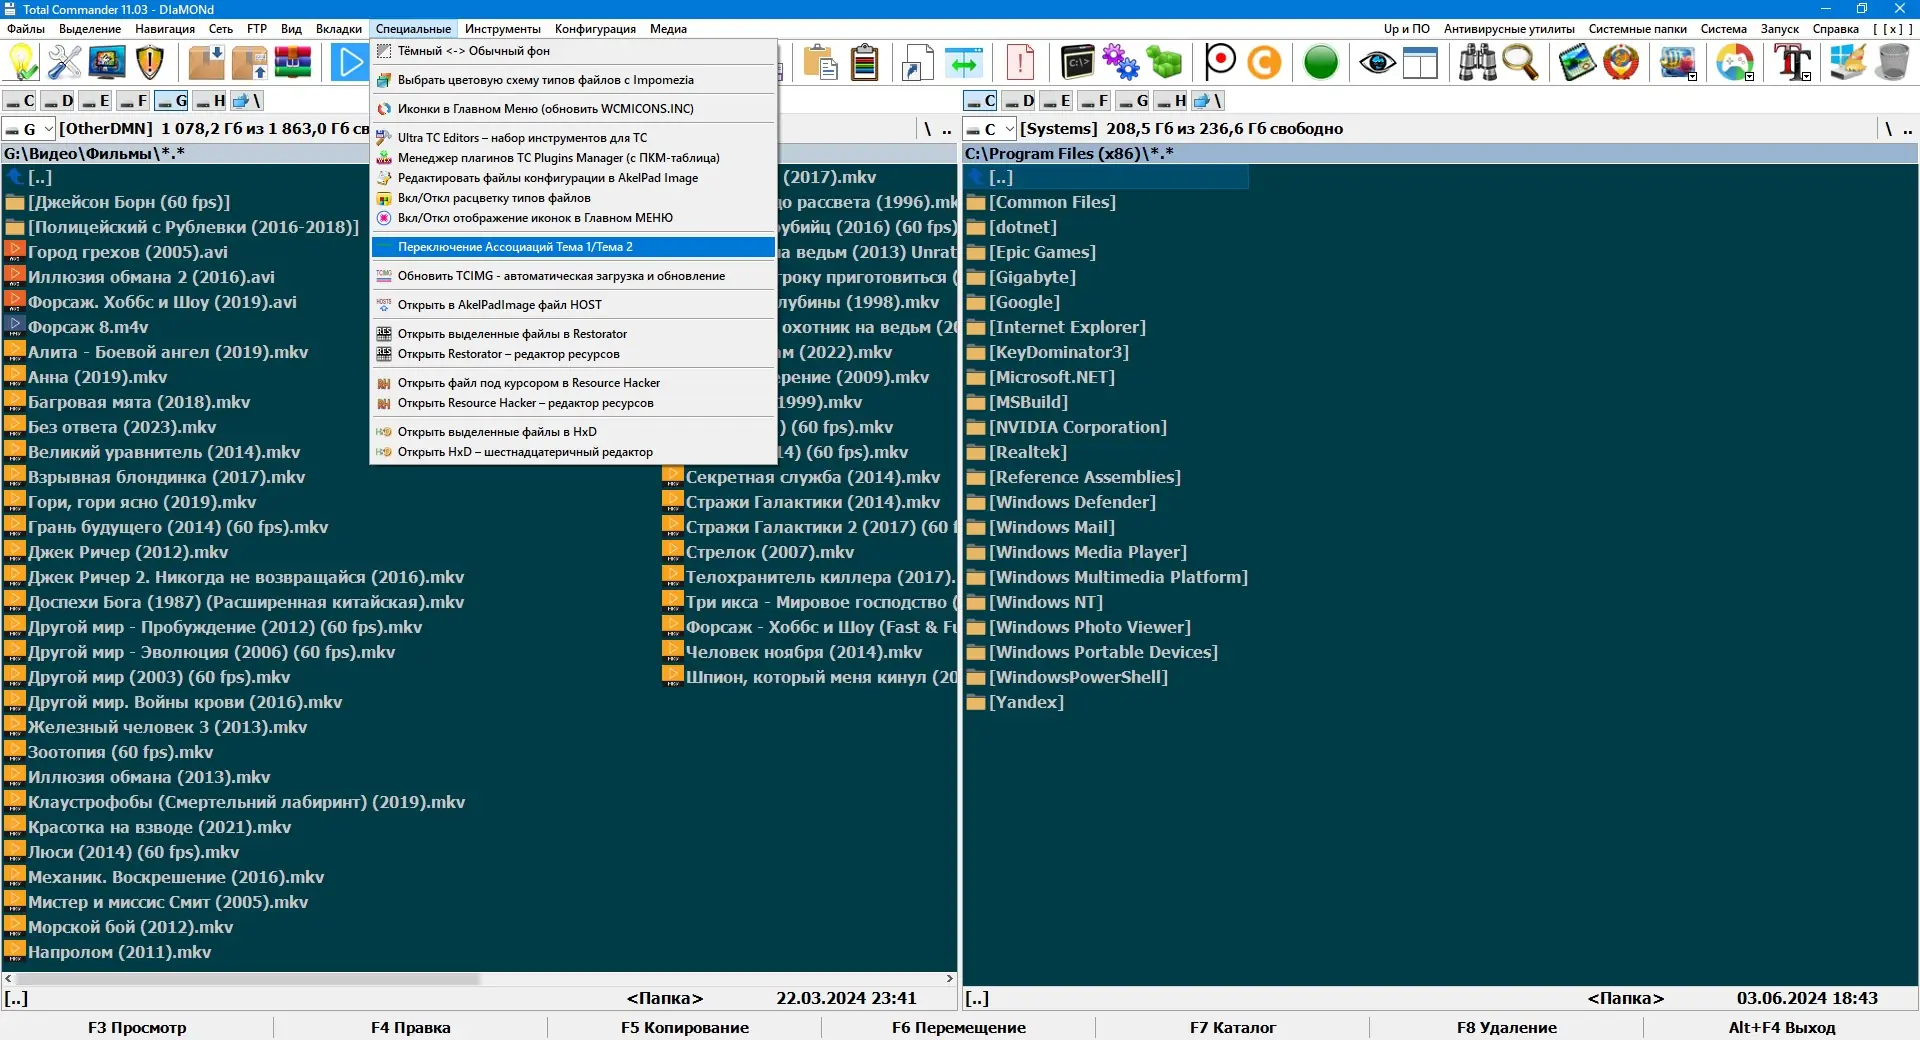Select Обновить TCIMG menu entry
This screenshot has width=1920, height=1040.
coord(560,275)
